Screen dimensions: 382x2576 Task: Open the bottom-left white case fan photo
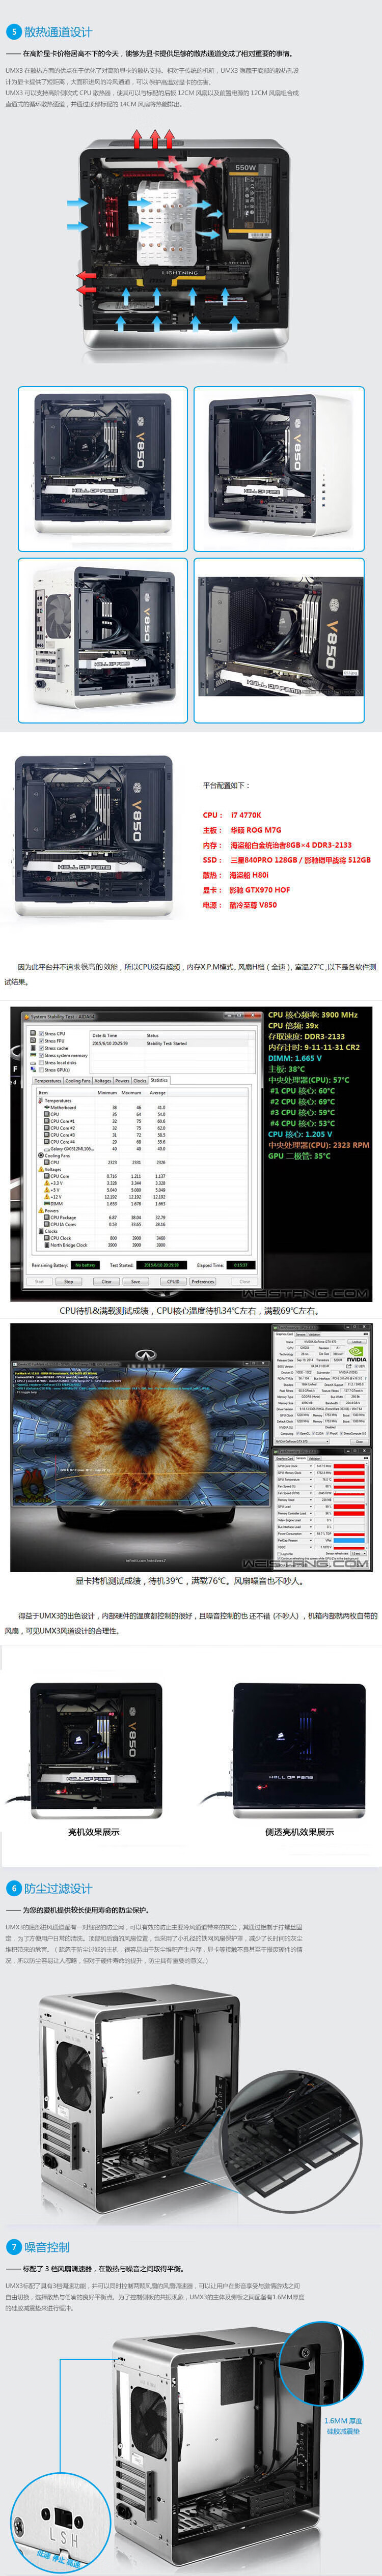(103, 640)
